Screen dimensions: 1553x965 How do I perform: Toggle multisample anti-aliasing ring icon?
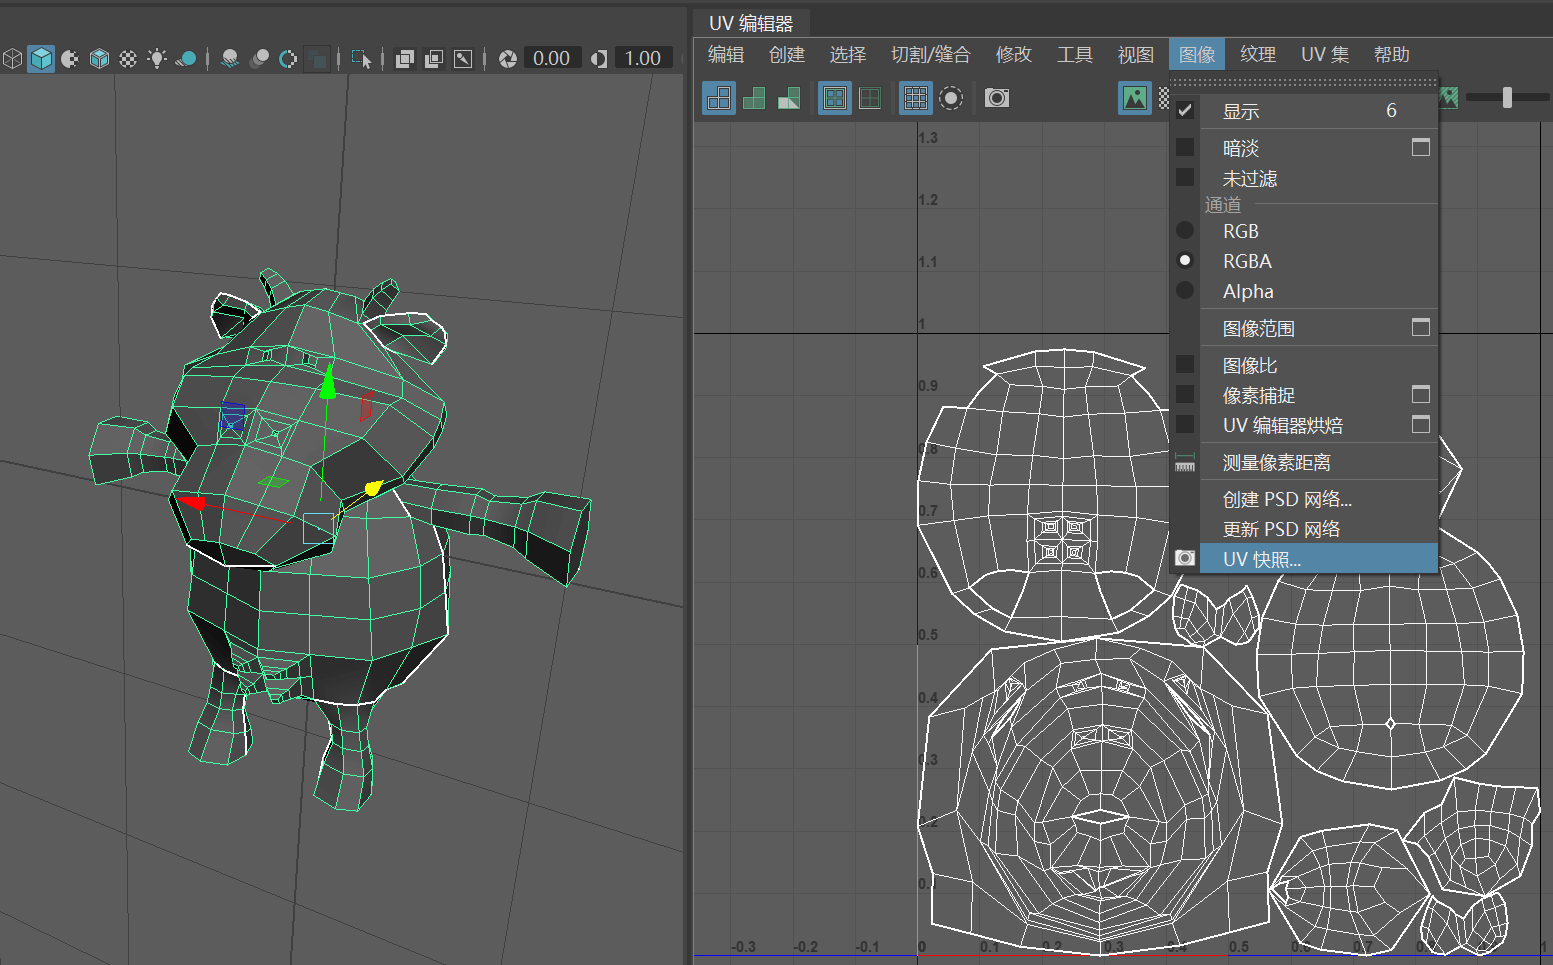(288, 59)
